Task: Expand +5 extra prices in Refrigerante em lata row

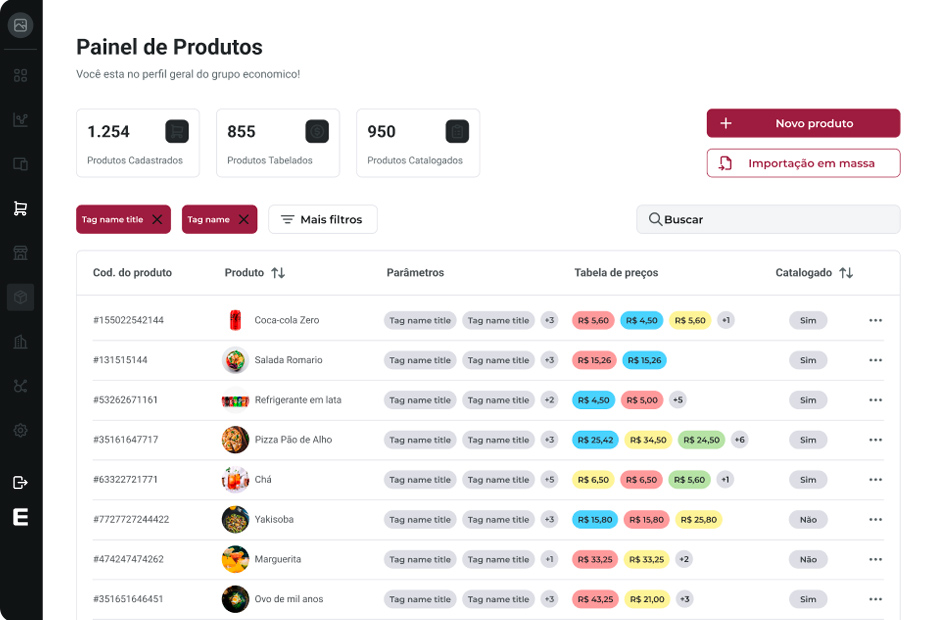Action: coord(678,400)
